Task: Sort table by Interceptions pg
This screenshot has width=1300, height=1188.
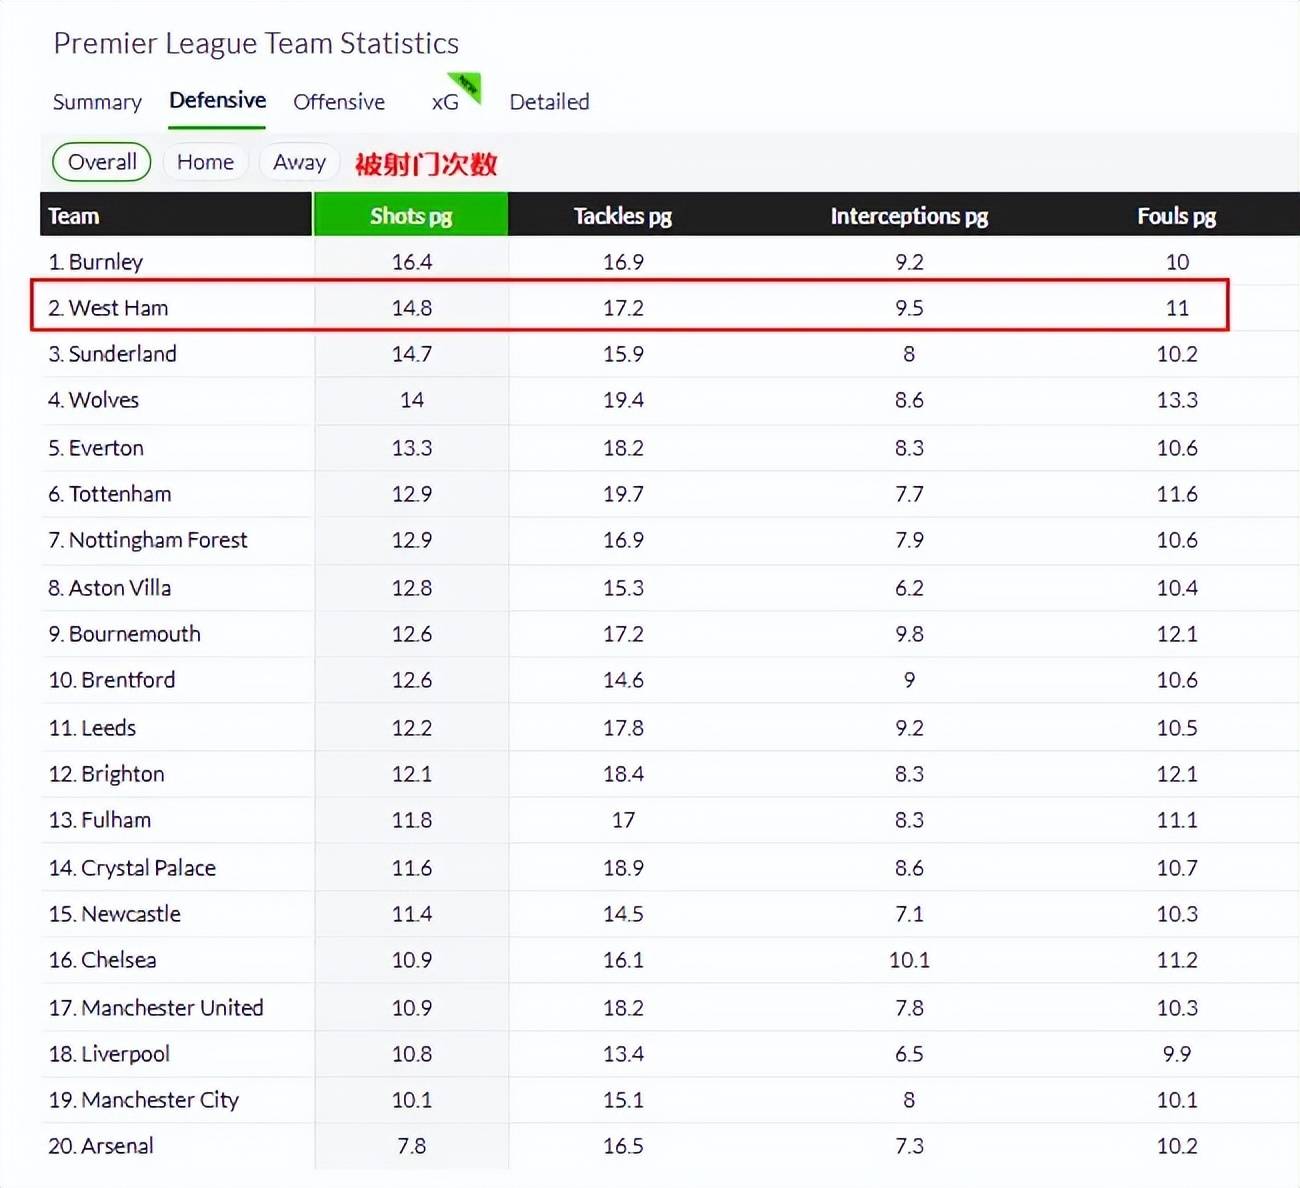Action: (908, 216)
